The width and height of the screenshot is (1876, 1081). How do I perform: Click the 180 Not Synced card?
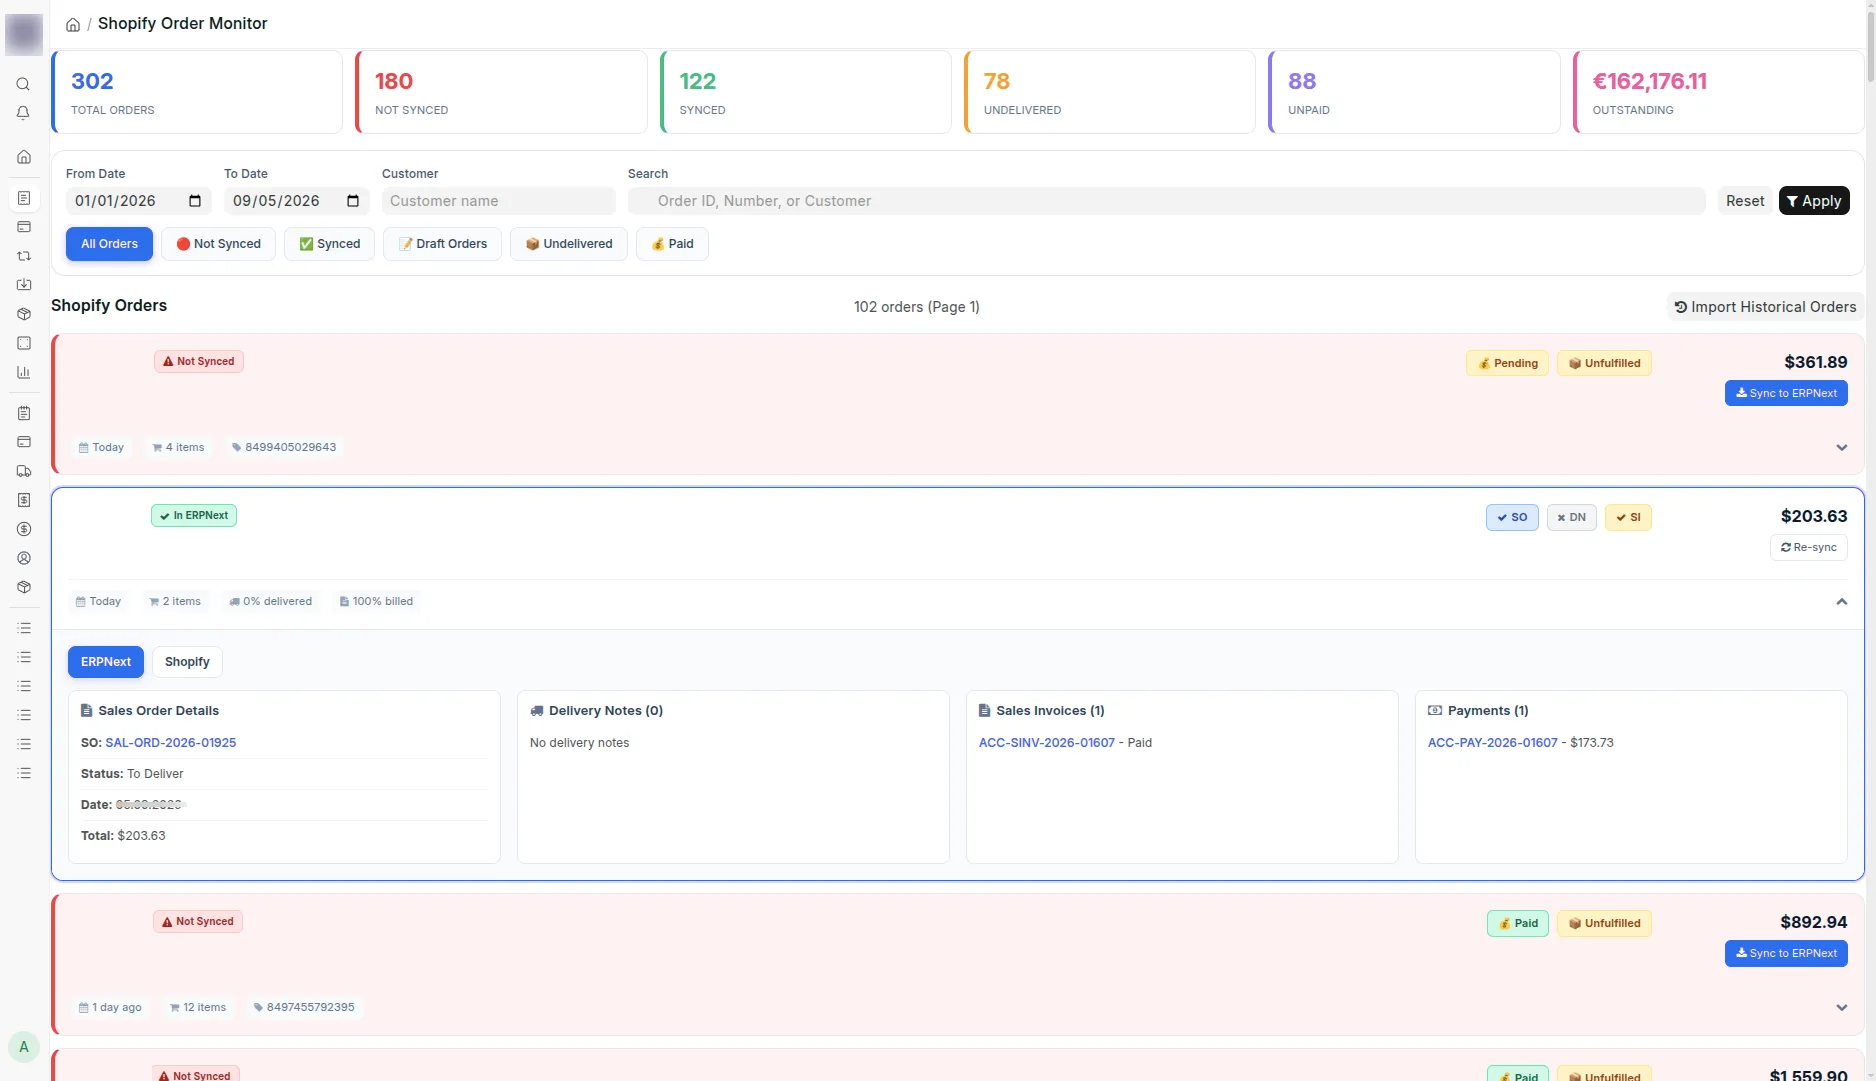[x=501, y=92]
